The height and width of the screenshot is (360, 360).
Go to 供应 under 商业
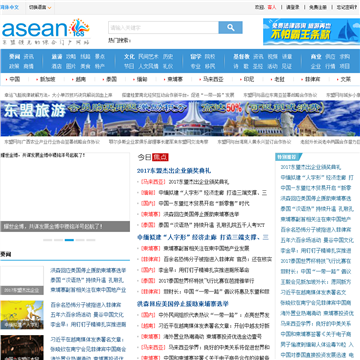coord(330,57)
